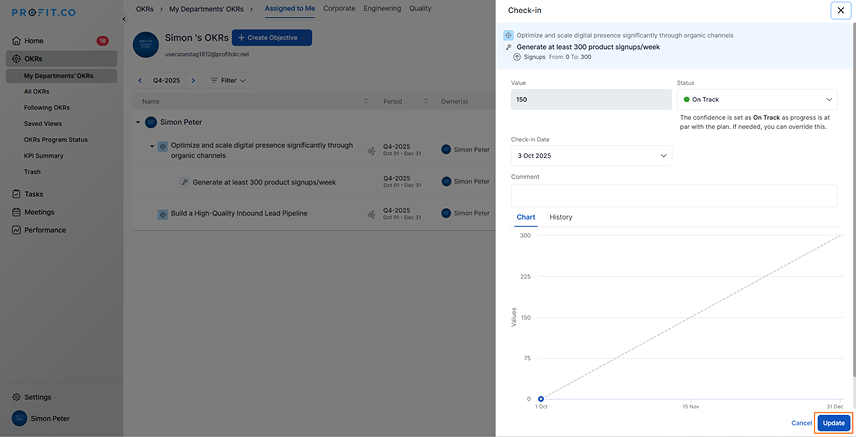Click the Tasks icon in sidebar
The height and width of the screenshot is (437, 856).
pos(16,194)
